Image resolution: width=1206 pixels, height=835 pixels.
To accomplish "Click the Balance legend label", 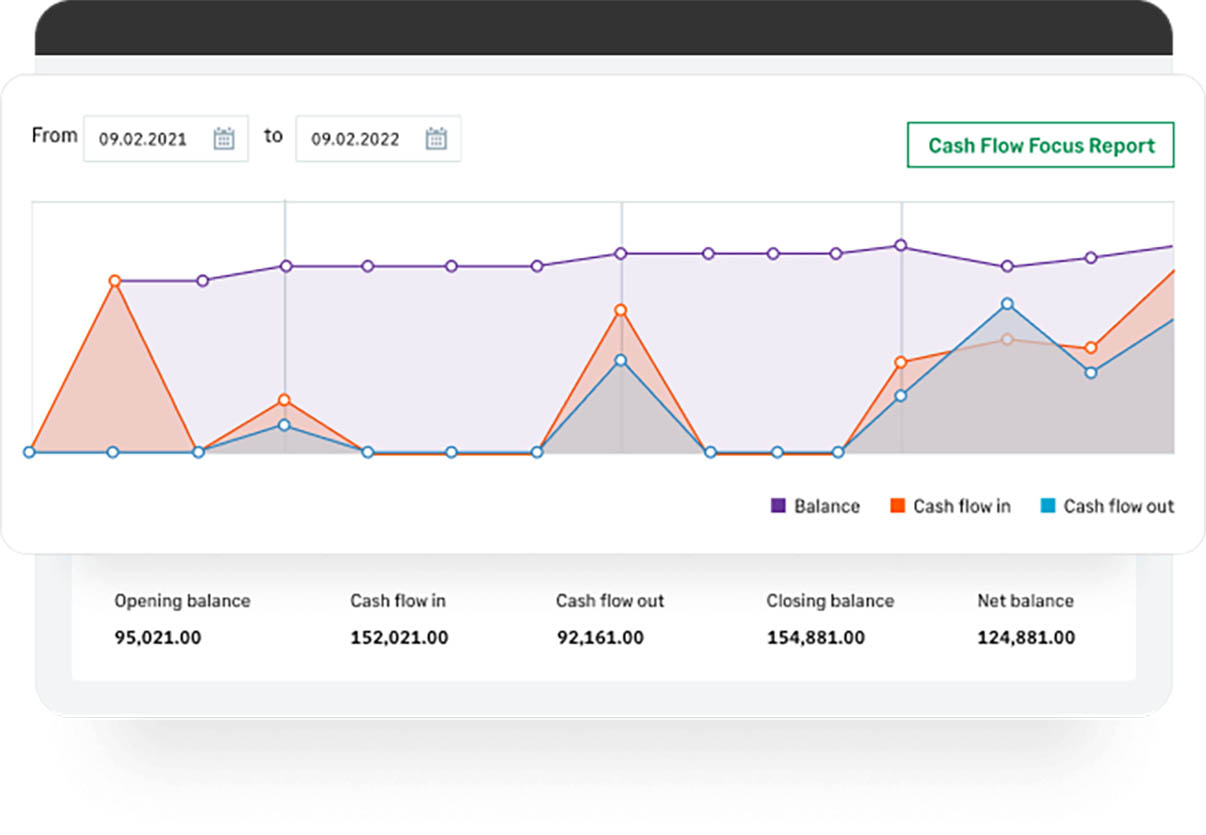I will (x=826, y=506).
